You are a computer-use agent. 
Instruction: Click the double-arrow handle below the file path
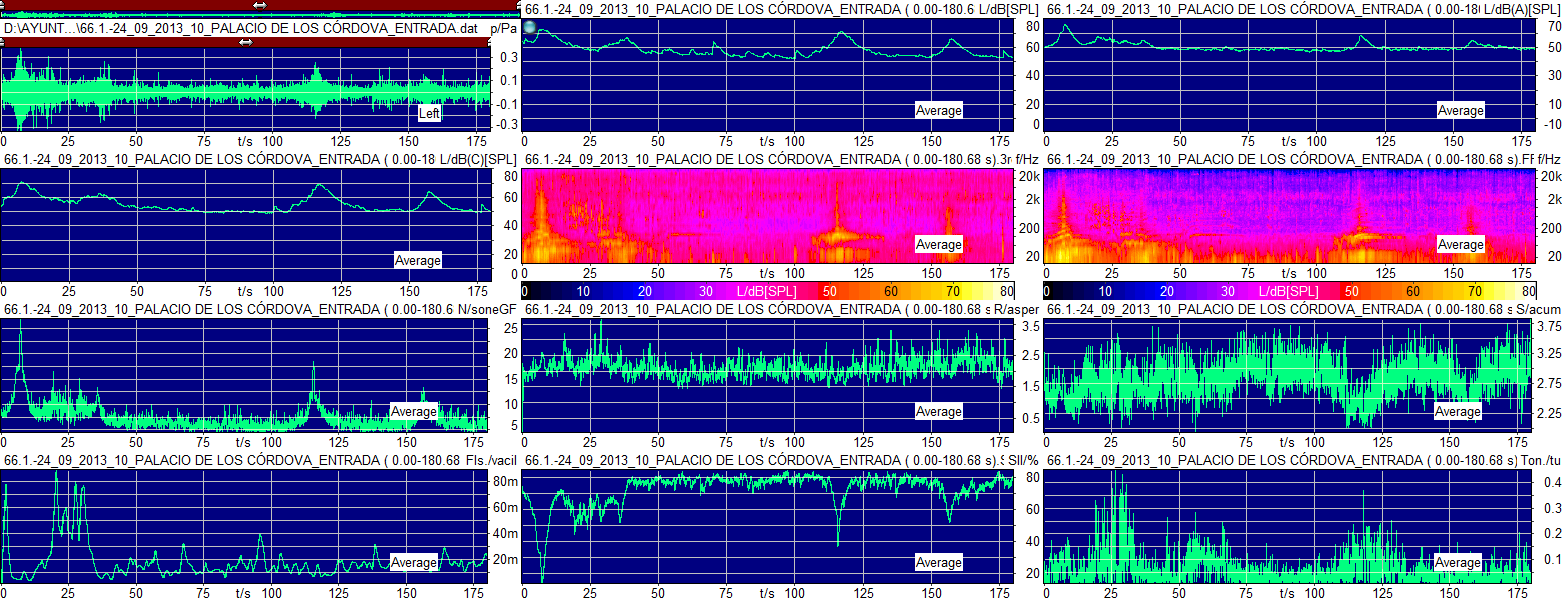pyautogui.click(x=245, y=42)
